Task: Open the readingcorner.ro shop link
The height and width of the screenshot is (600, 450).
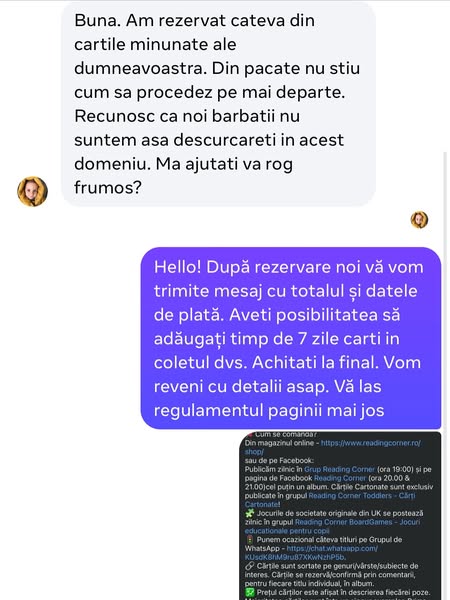Action: [x=332, y=447]
